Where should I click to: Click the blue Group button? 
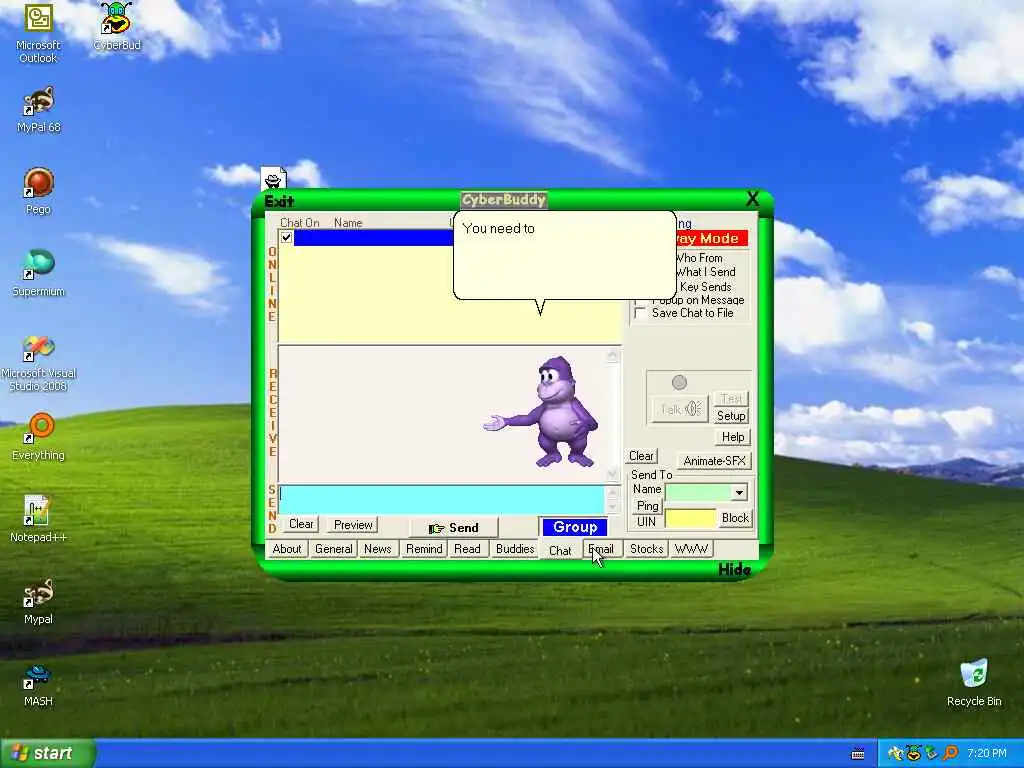(575, 527)
